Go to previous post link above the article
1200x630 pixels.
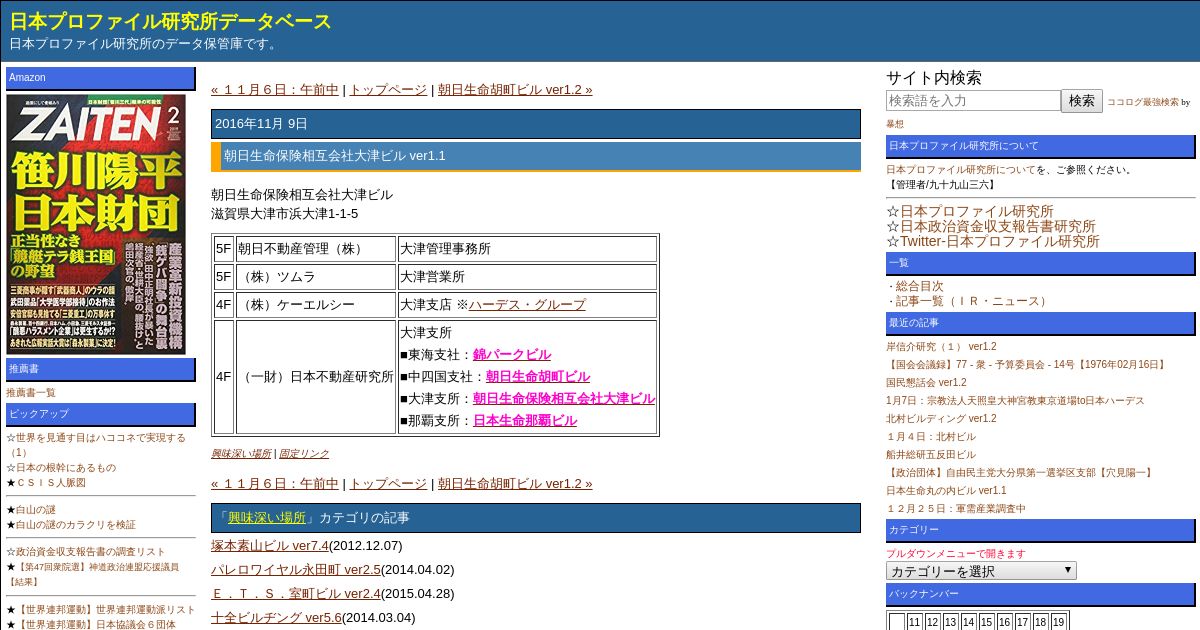pyautogui.click(x=275, y=89)
